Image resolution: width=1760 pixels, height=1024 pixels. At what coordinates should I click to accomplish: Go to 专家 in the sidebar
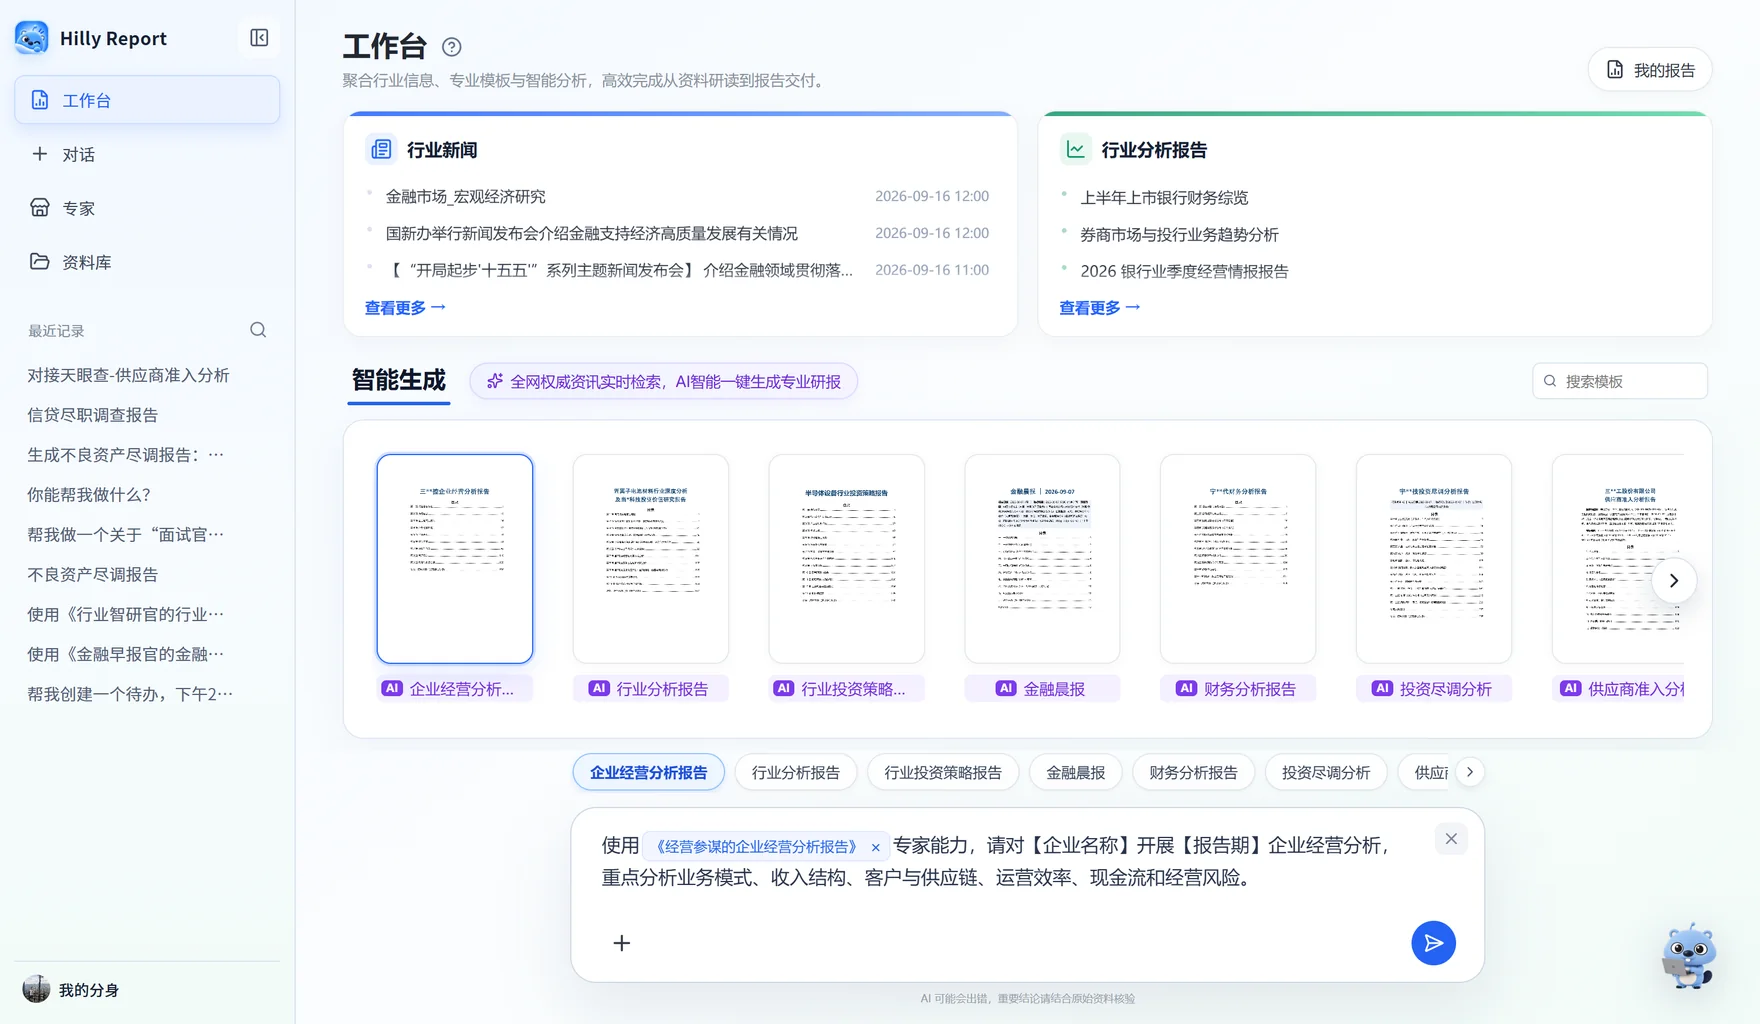tap(147, 208)
